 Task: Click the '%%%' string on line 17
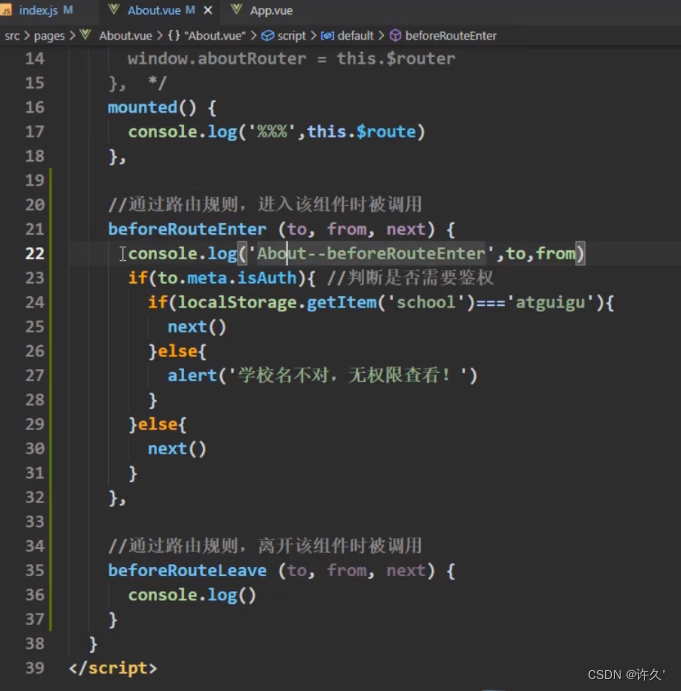(x=272, y=132)
